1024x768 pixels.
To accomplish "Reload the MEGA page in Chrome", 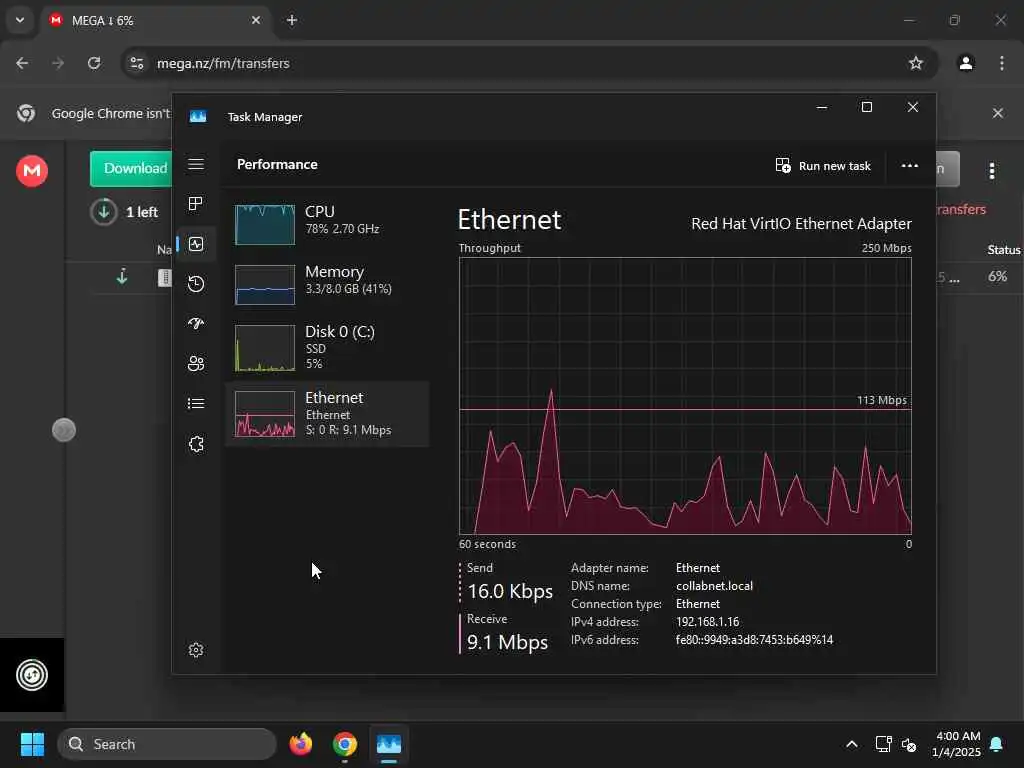I will coord(94,63).
